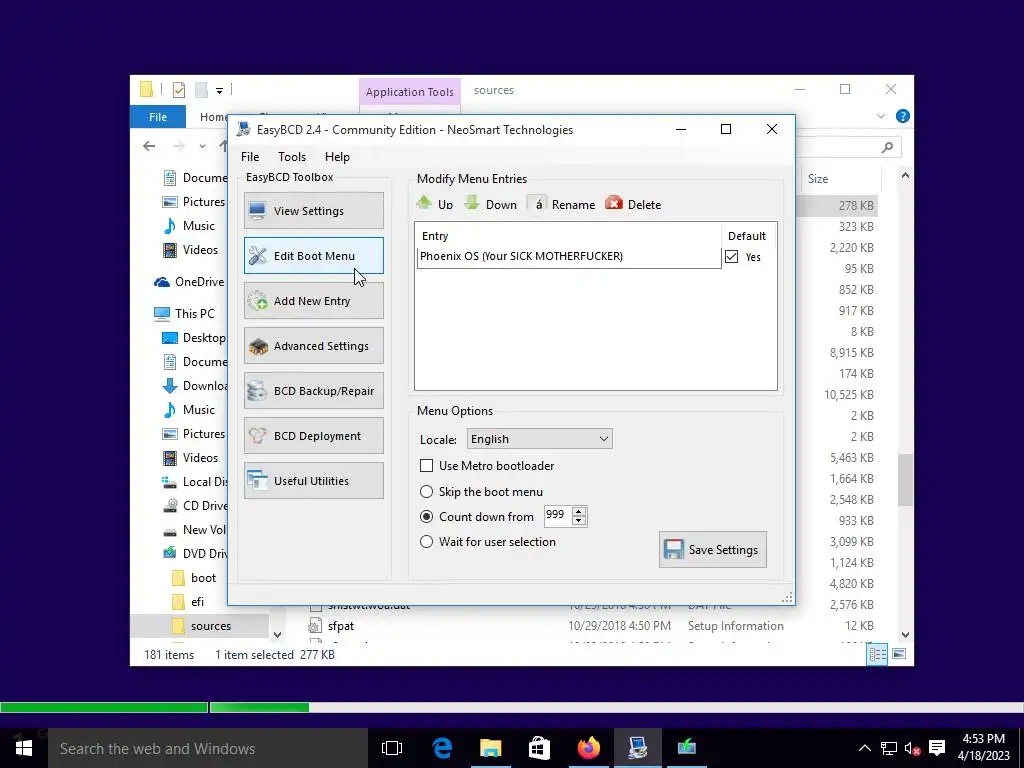Click Explorer back navigation arrow

(x=149, y=146)
